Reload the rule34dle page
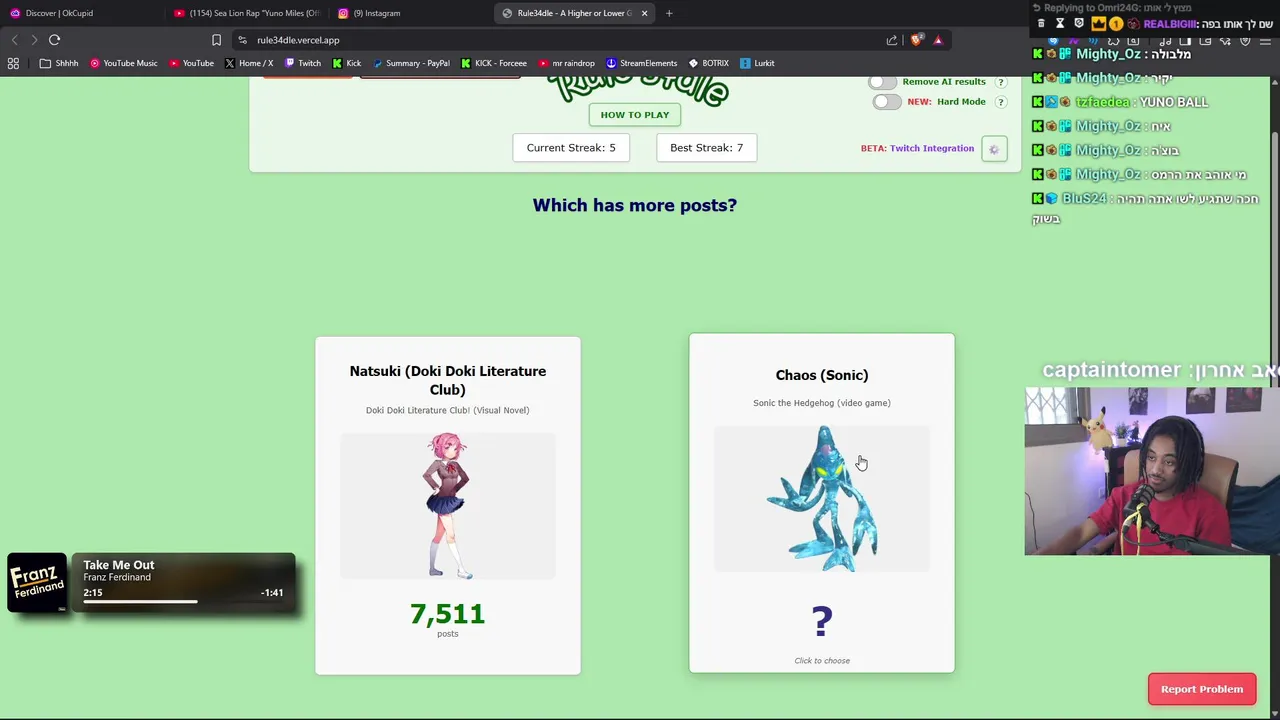 (x=54, y=40)
